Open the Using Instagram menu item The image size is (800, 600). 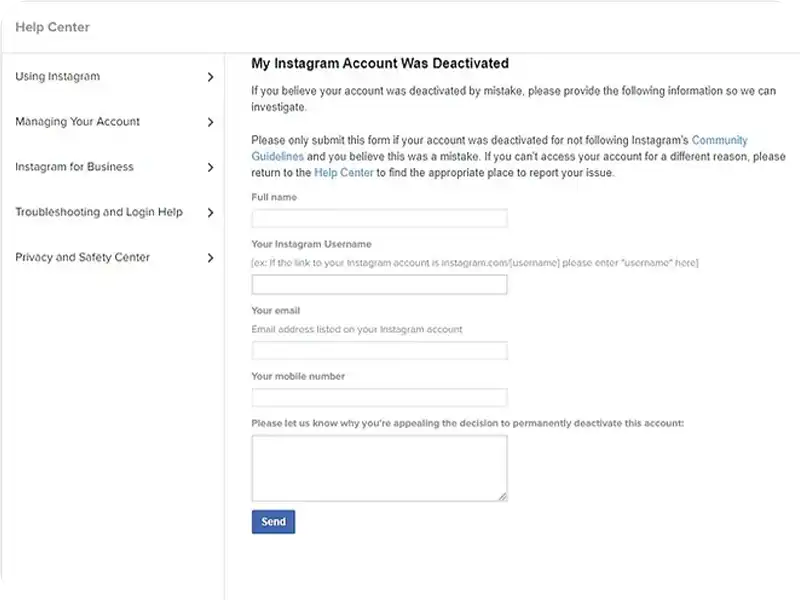[58, 77]
